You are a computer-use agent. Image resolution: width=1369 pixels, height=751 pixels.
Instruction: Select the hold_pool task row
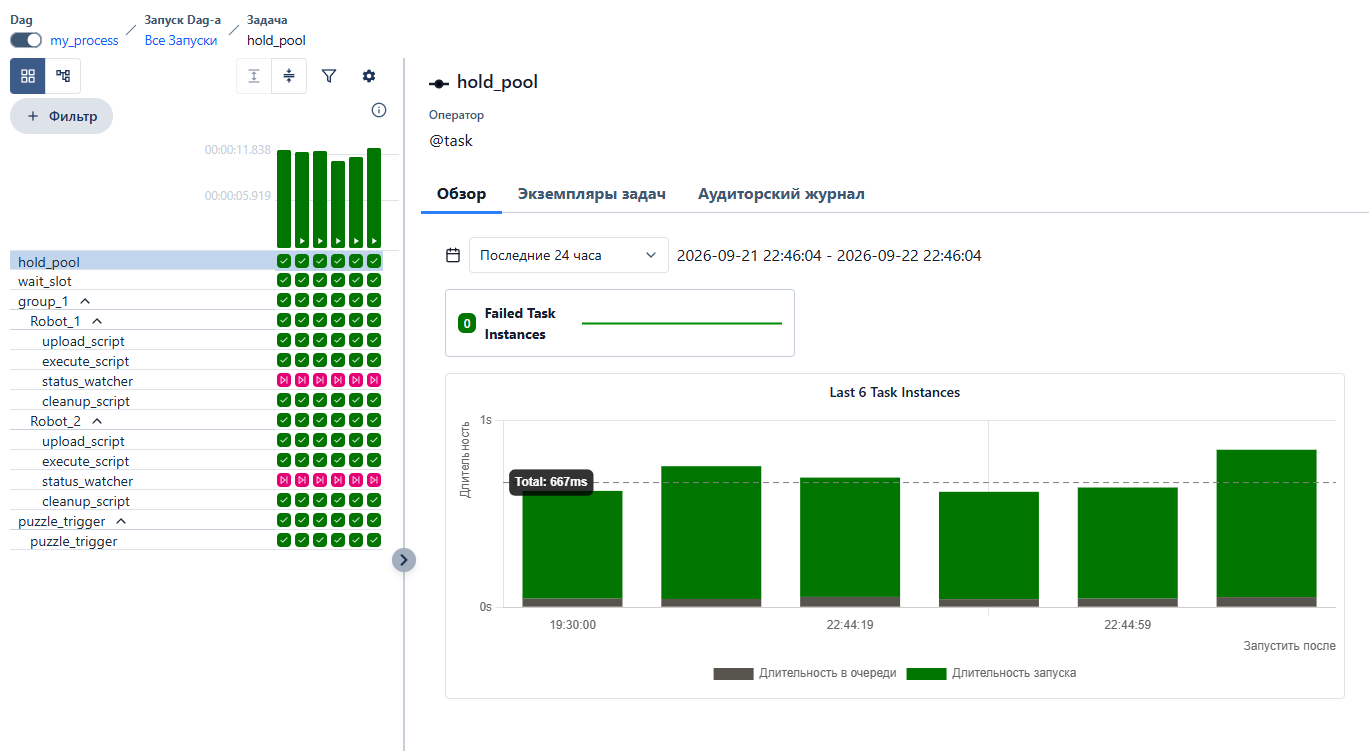(196, 261)
